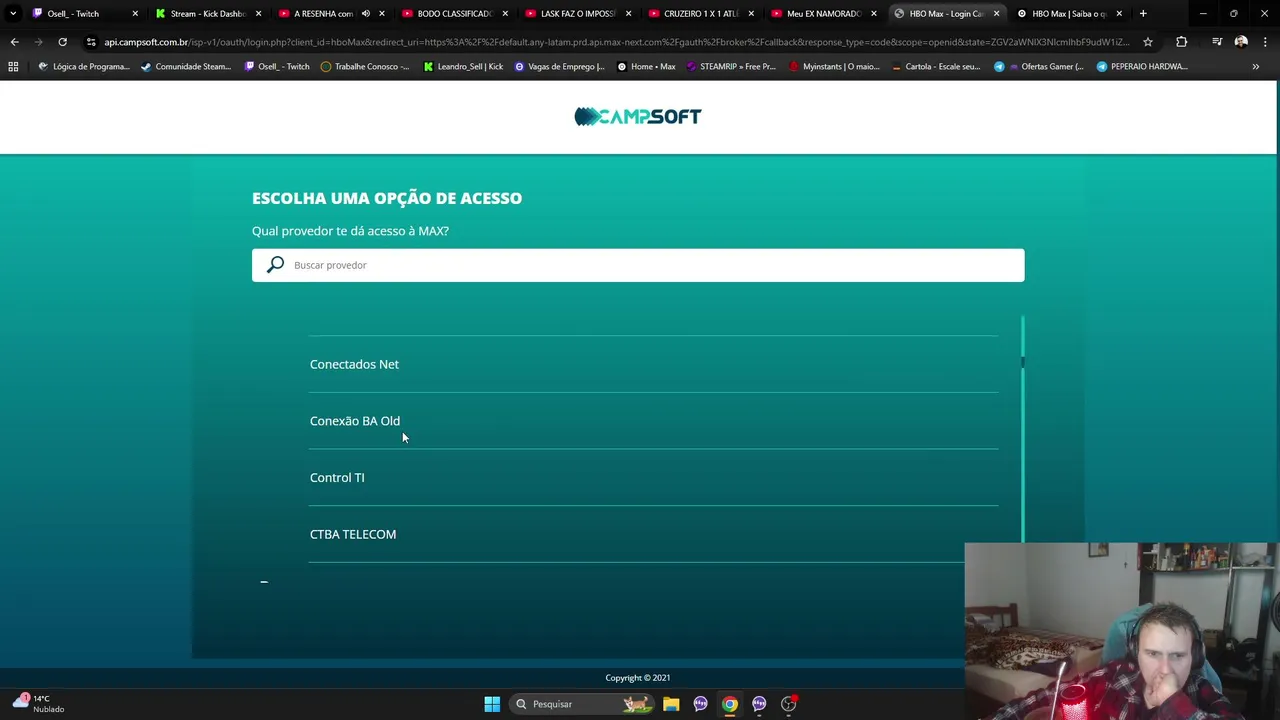Click the Campsoft logo
The width and height of the screenshot is (1280, 720).
638,117
